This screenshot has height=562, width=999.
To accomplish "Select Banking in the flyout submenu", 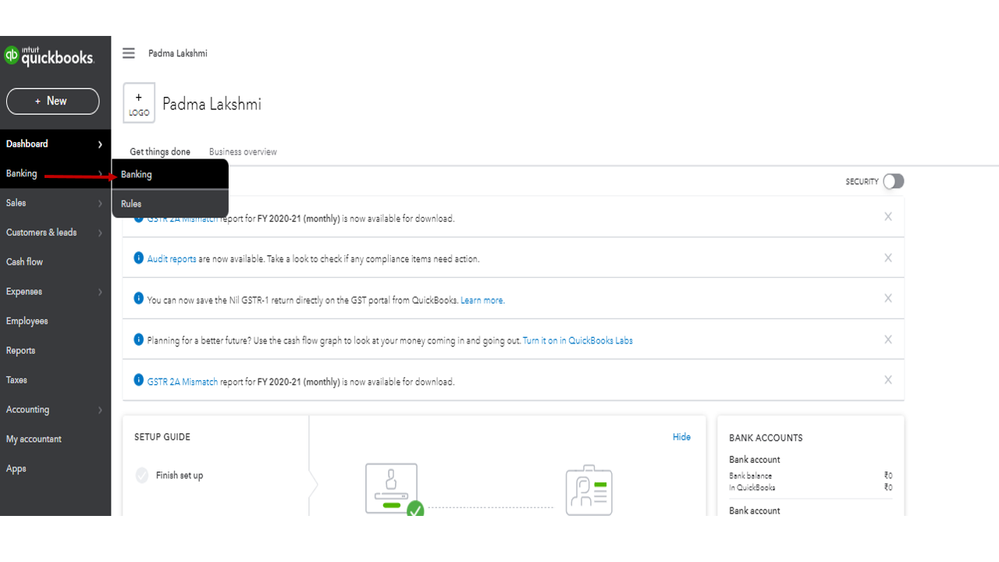I will tap(170, 175).
